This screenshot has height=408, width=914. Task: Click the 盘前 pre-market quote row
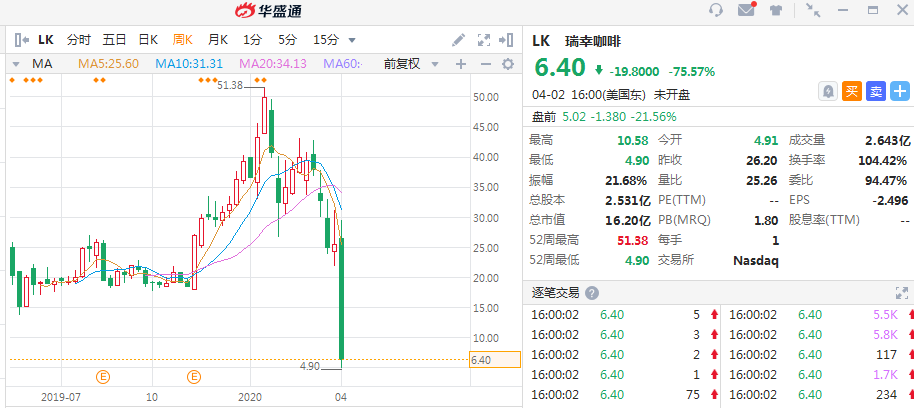pyautogui.click(x=718, y=117)
